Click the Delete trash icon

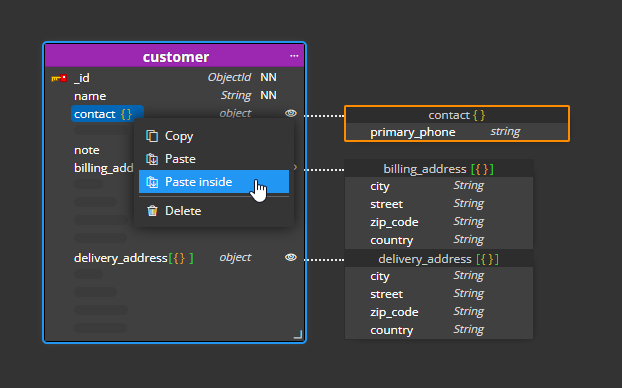click(152, 211)
